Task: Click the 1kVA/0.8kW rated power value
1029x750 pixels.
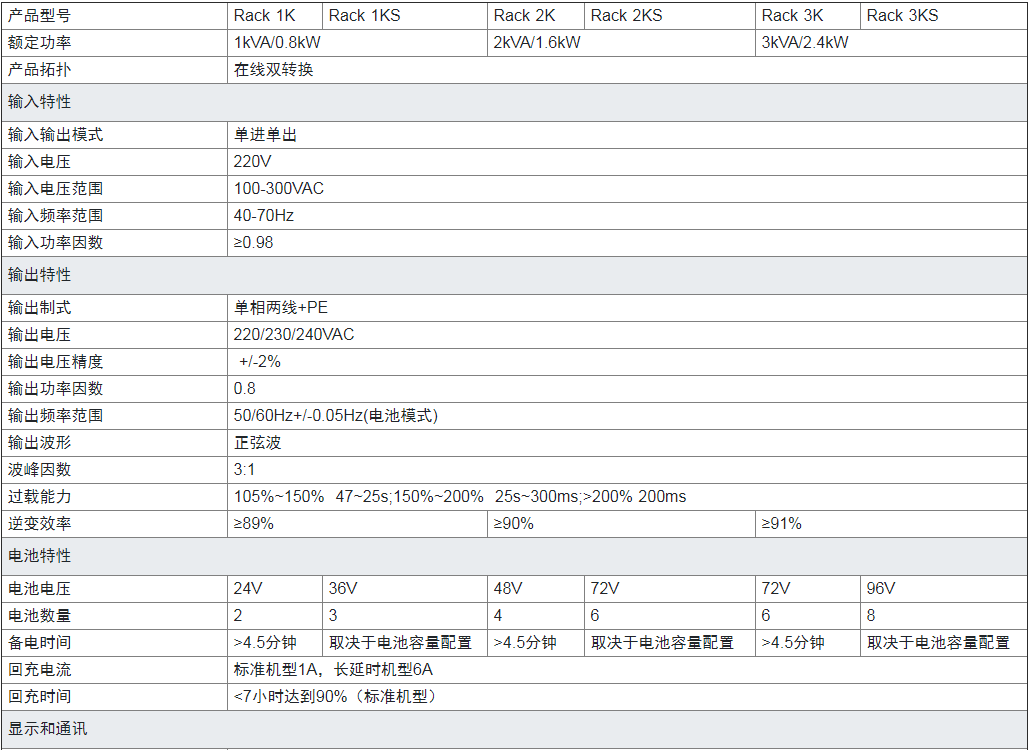Action: point(277,42)
